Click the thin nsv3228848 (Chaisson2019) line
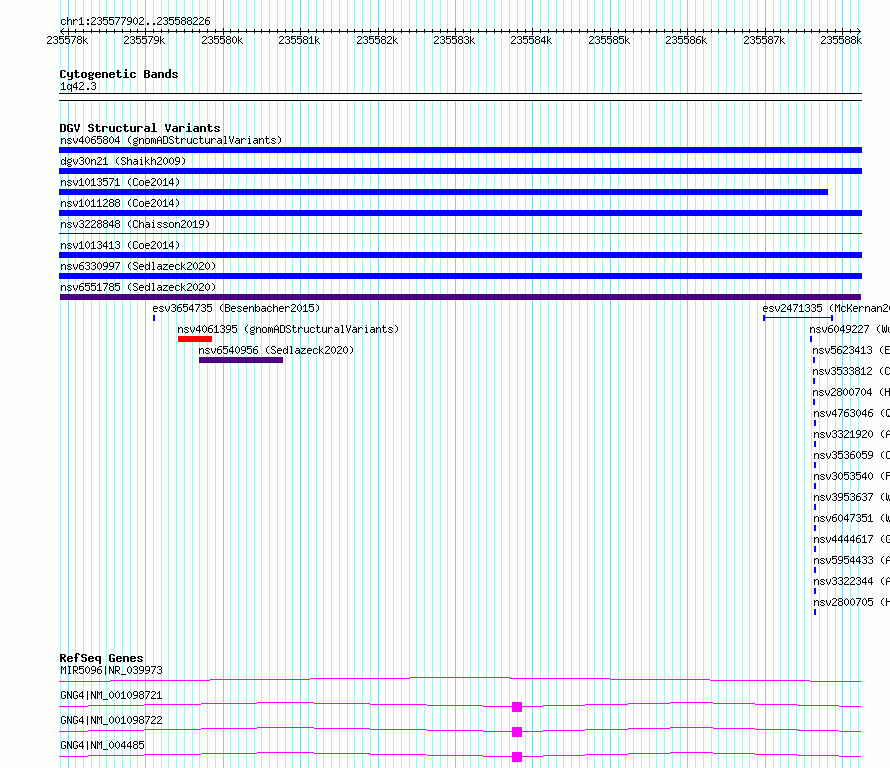 (460, 233)
